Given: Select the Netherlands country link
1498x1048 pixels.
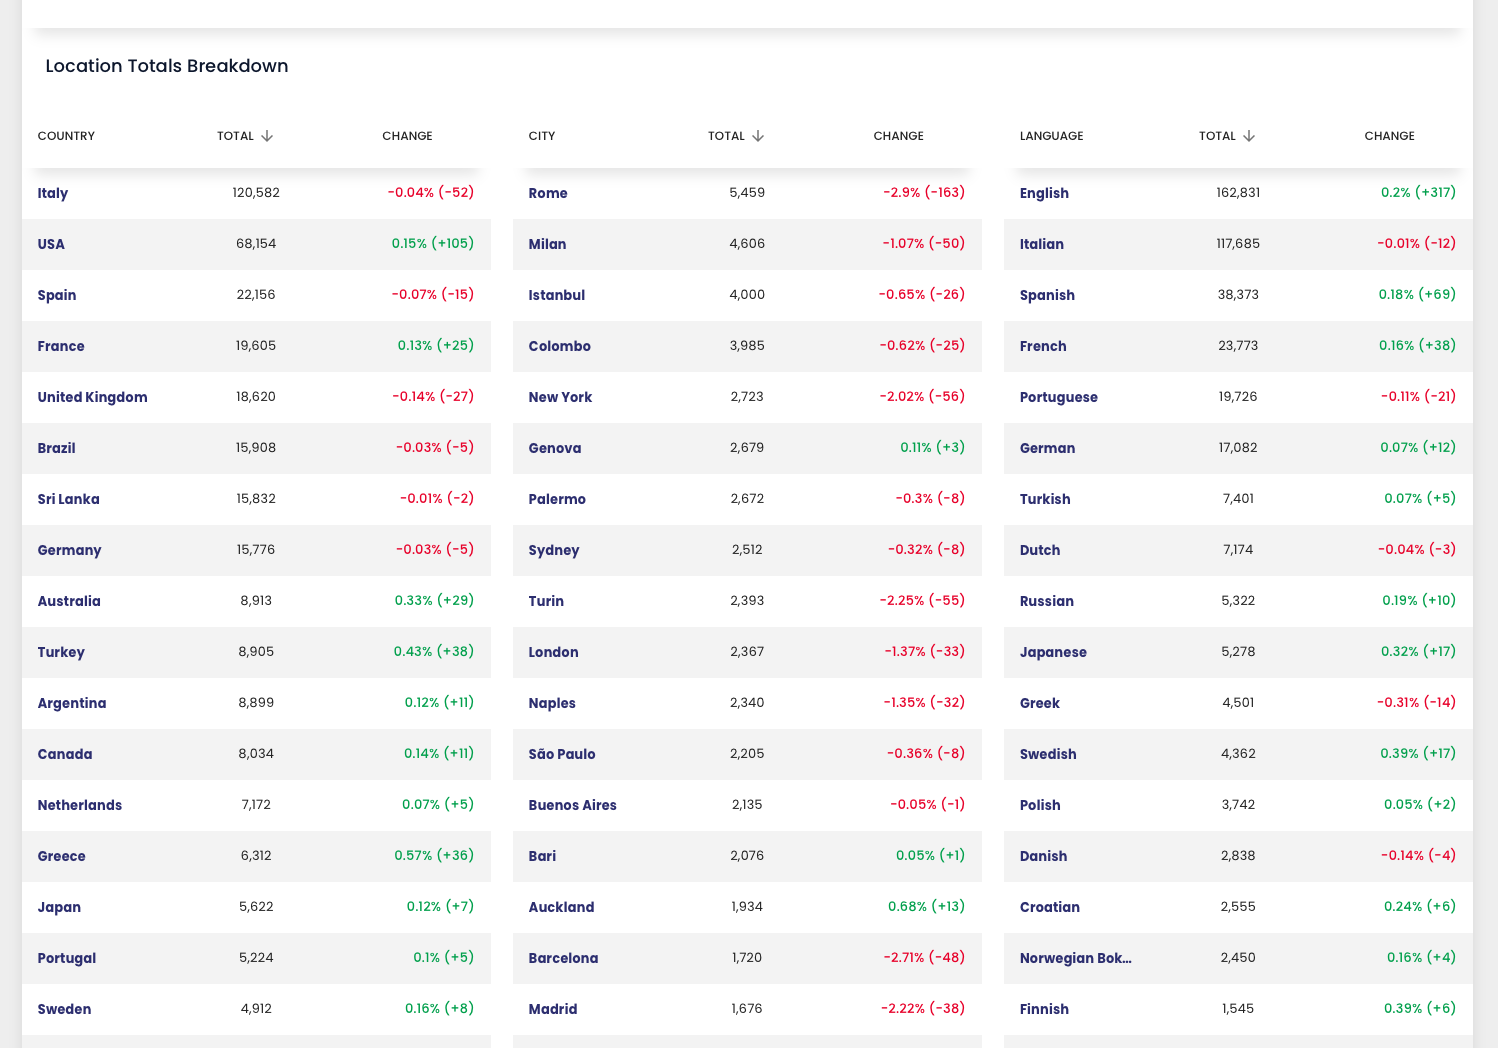Looking at the screenshot, I should pyautogui.click(x=80, y=805).
